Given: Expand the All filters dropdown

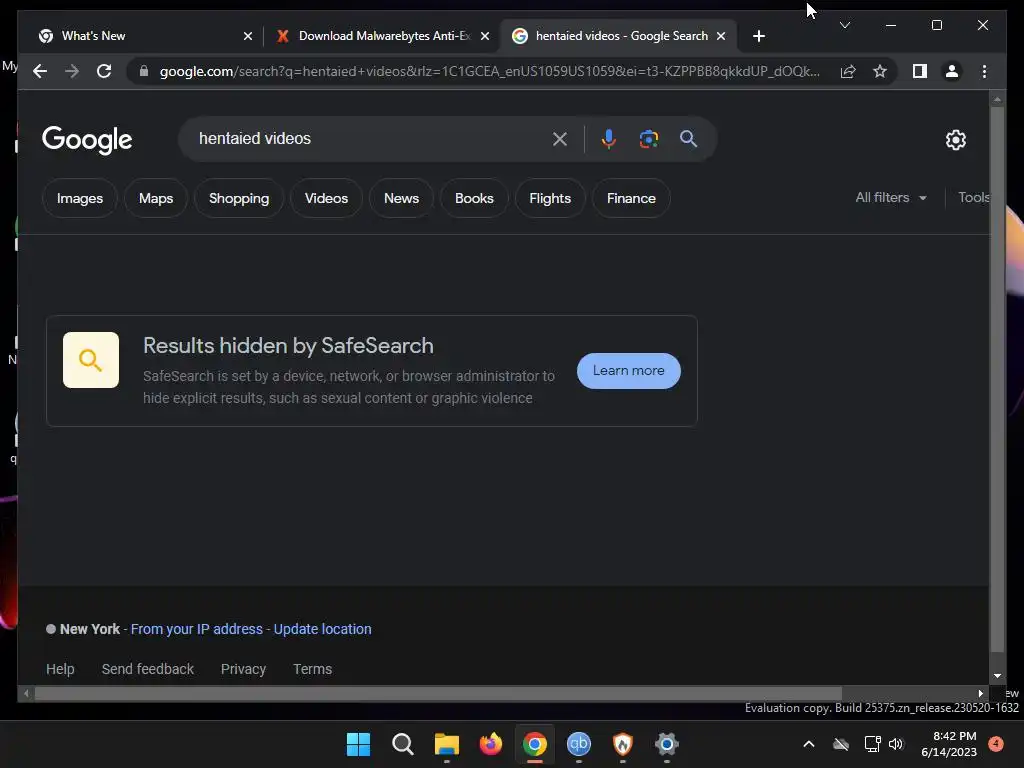Looking at the screenshot, I should pyautogui.click(x=891, y=197).
